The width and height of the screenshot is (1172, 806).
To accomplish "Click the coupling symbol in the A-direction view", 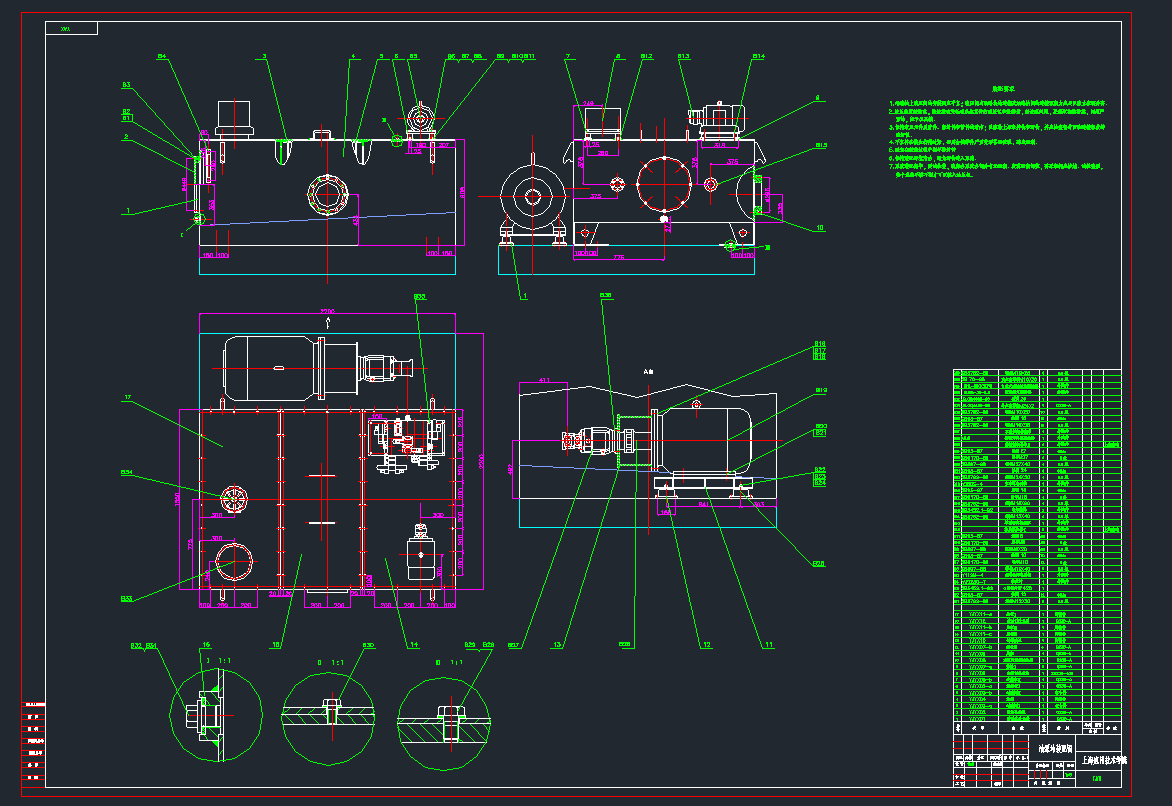I will pos(630,440).
